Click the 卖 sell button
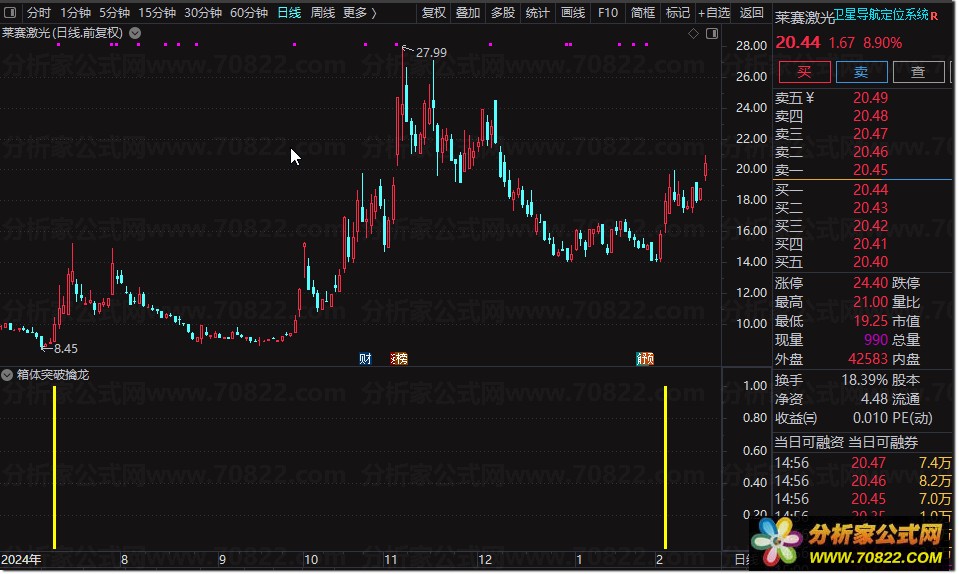Viewport: 959px width, 574px height. [x=861, y=72]
